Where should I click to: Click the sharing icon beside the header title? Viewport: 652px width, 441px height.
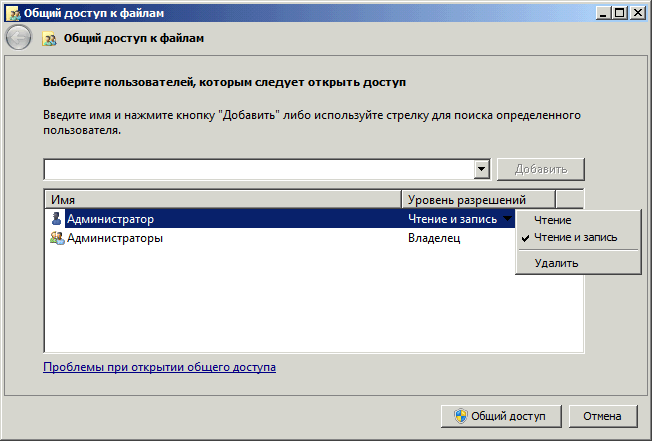click(49, 39)
